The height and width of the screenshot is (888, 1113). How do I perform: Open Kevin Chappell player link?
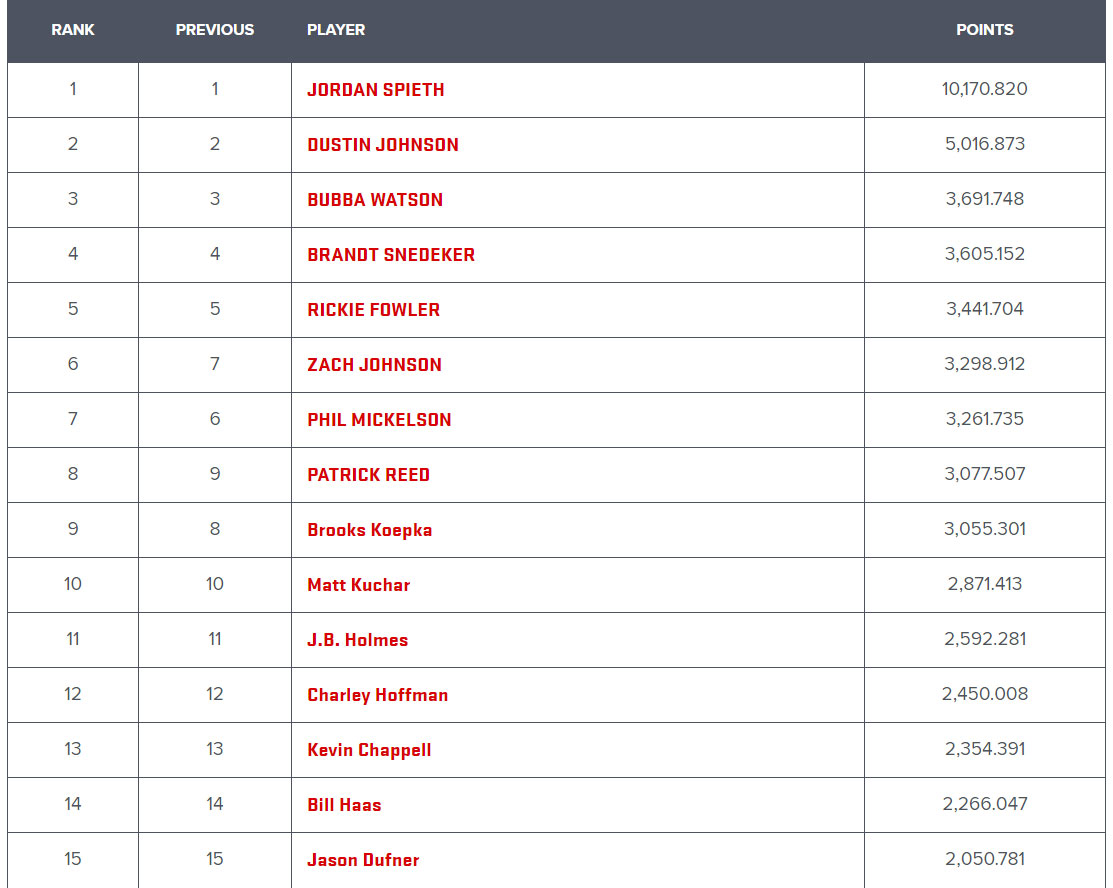(x=369, y=750)
